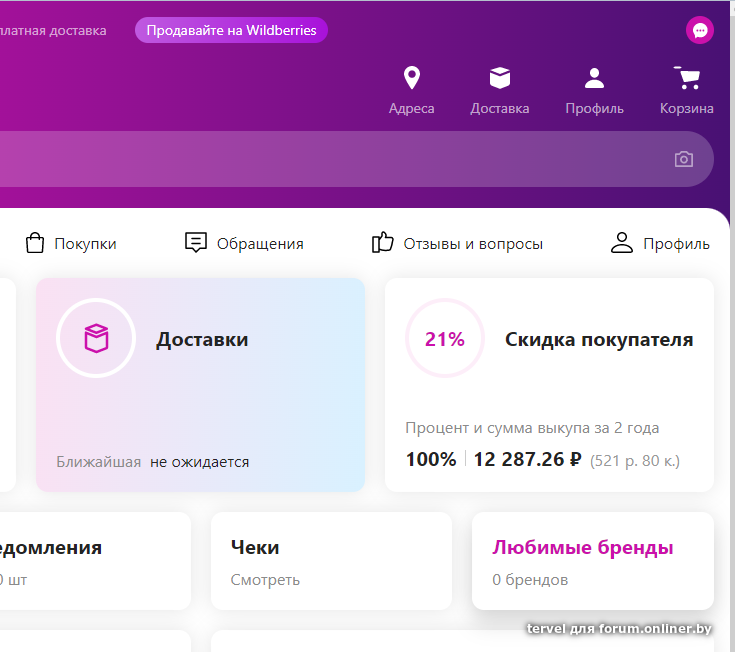The image size is (735, 652).
Task: Click the Адреса location pin icon
Action: coord(412,78)
